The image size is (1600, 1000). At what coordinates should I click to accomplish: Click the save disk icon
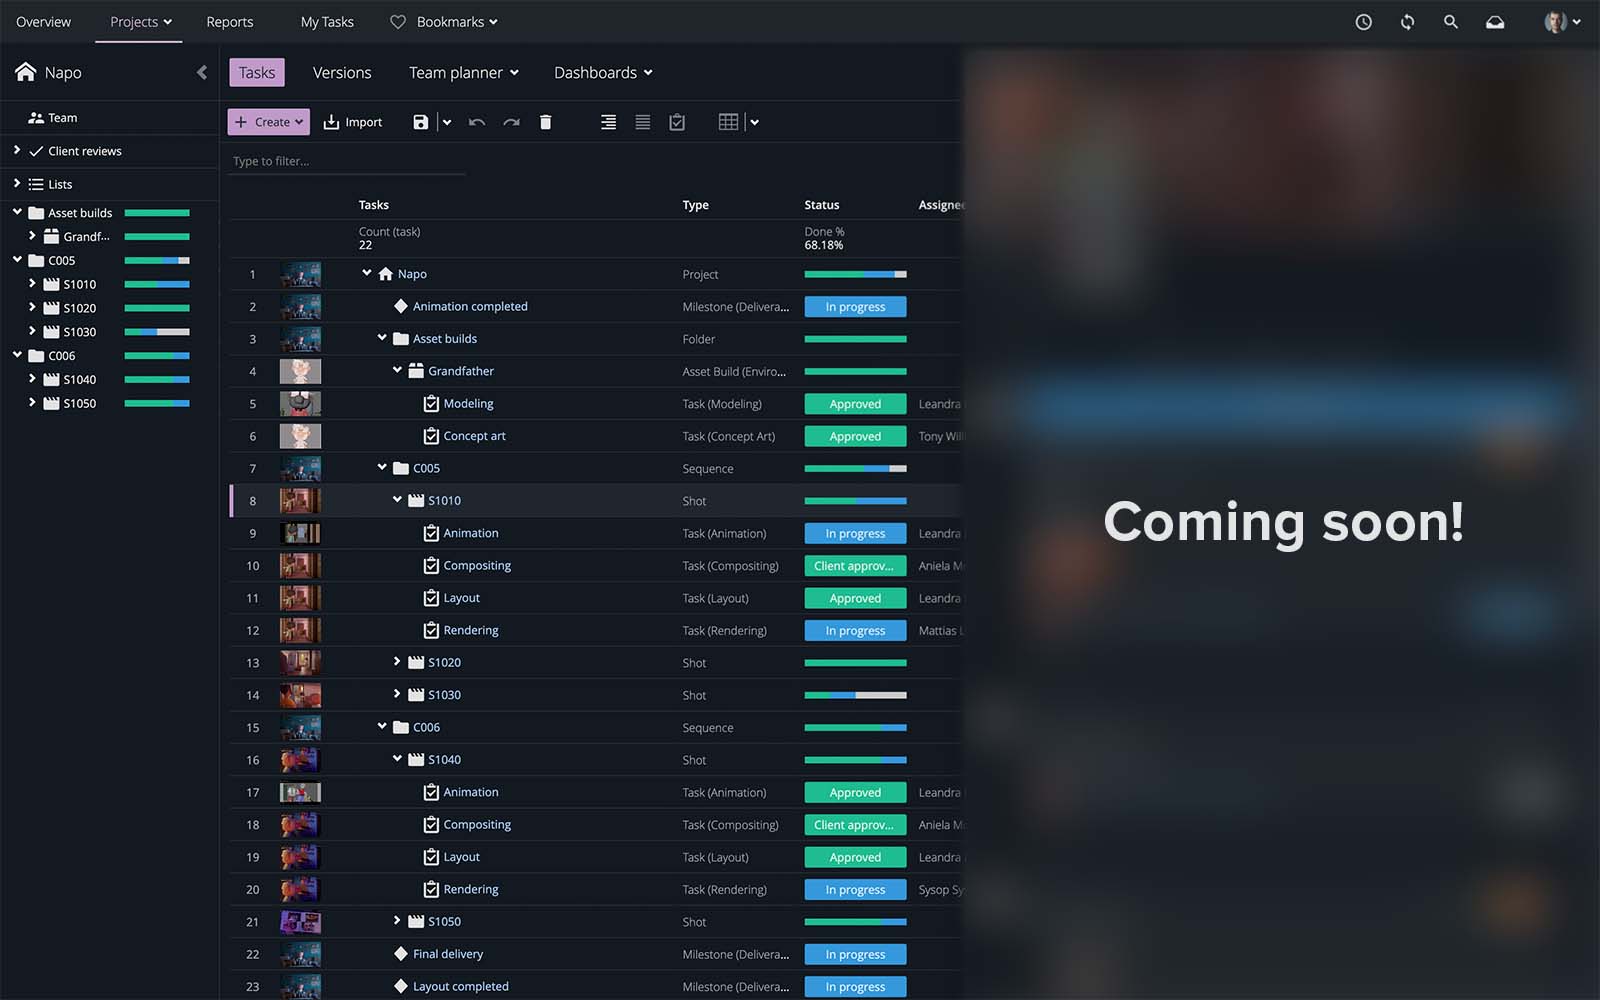[420, 122]
